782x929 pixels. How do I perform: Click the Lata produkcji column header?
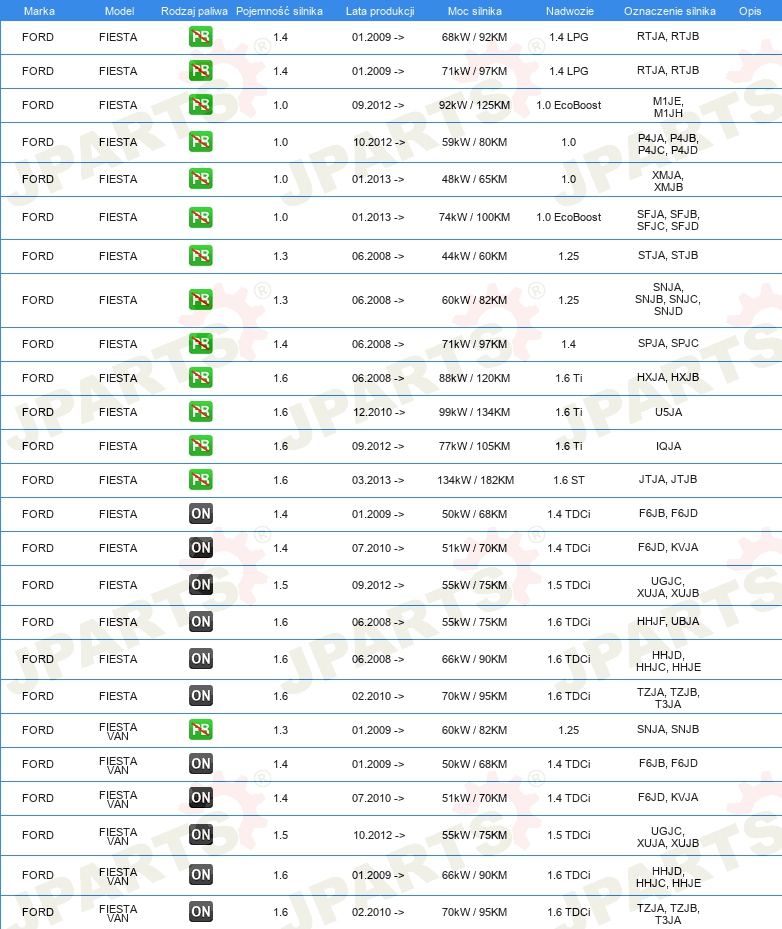pos(380,11)
